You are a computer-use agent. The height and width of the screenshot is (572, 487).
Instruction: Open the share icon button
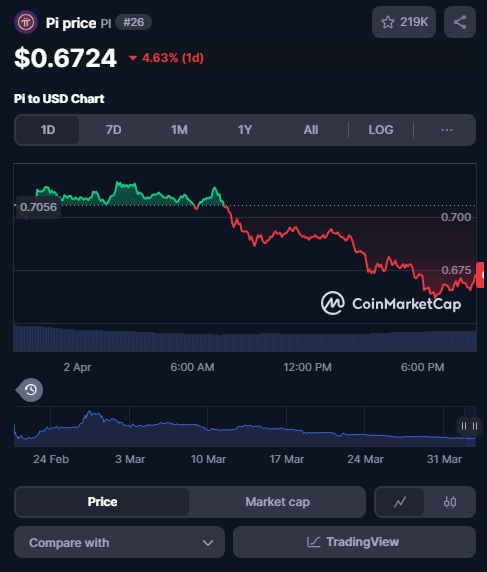pos(460,22)
